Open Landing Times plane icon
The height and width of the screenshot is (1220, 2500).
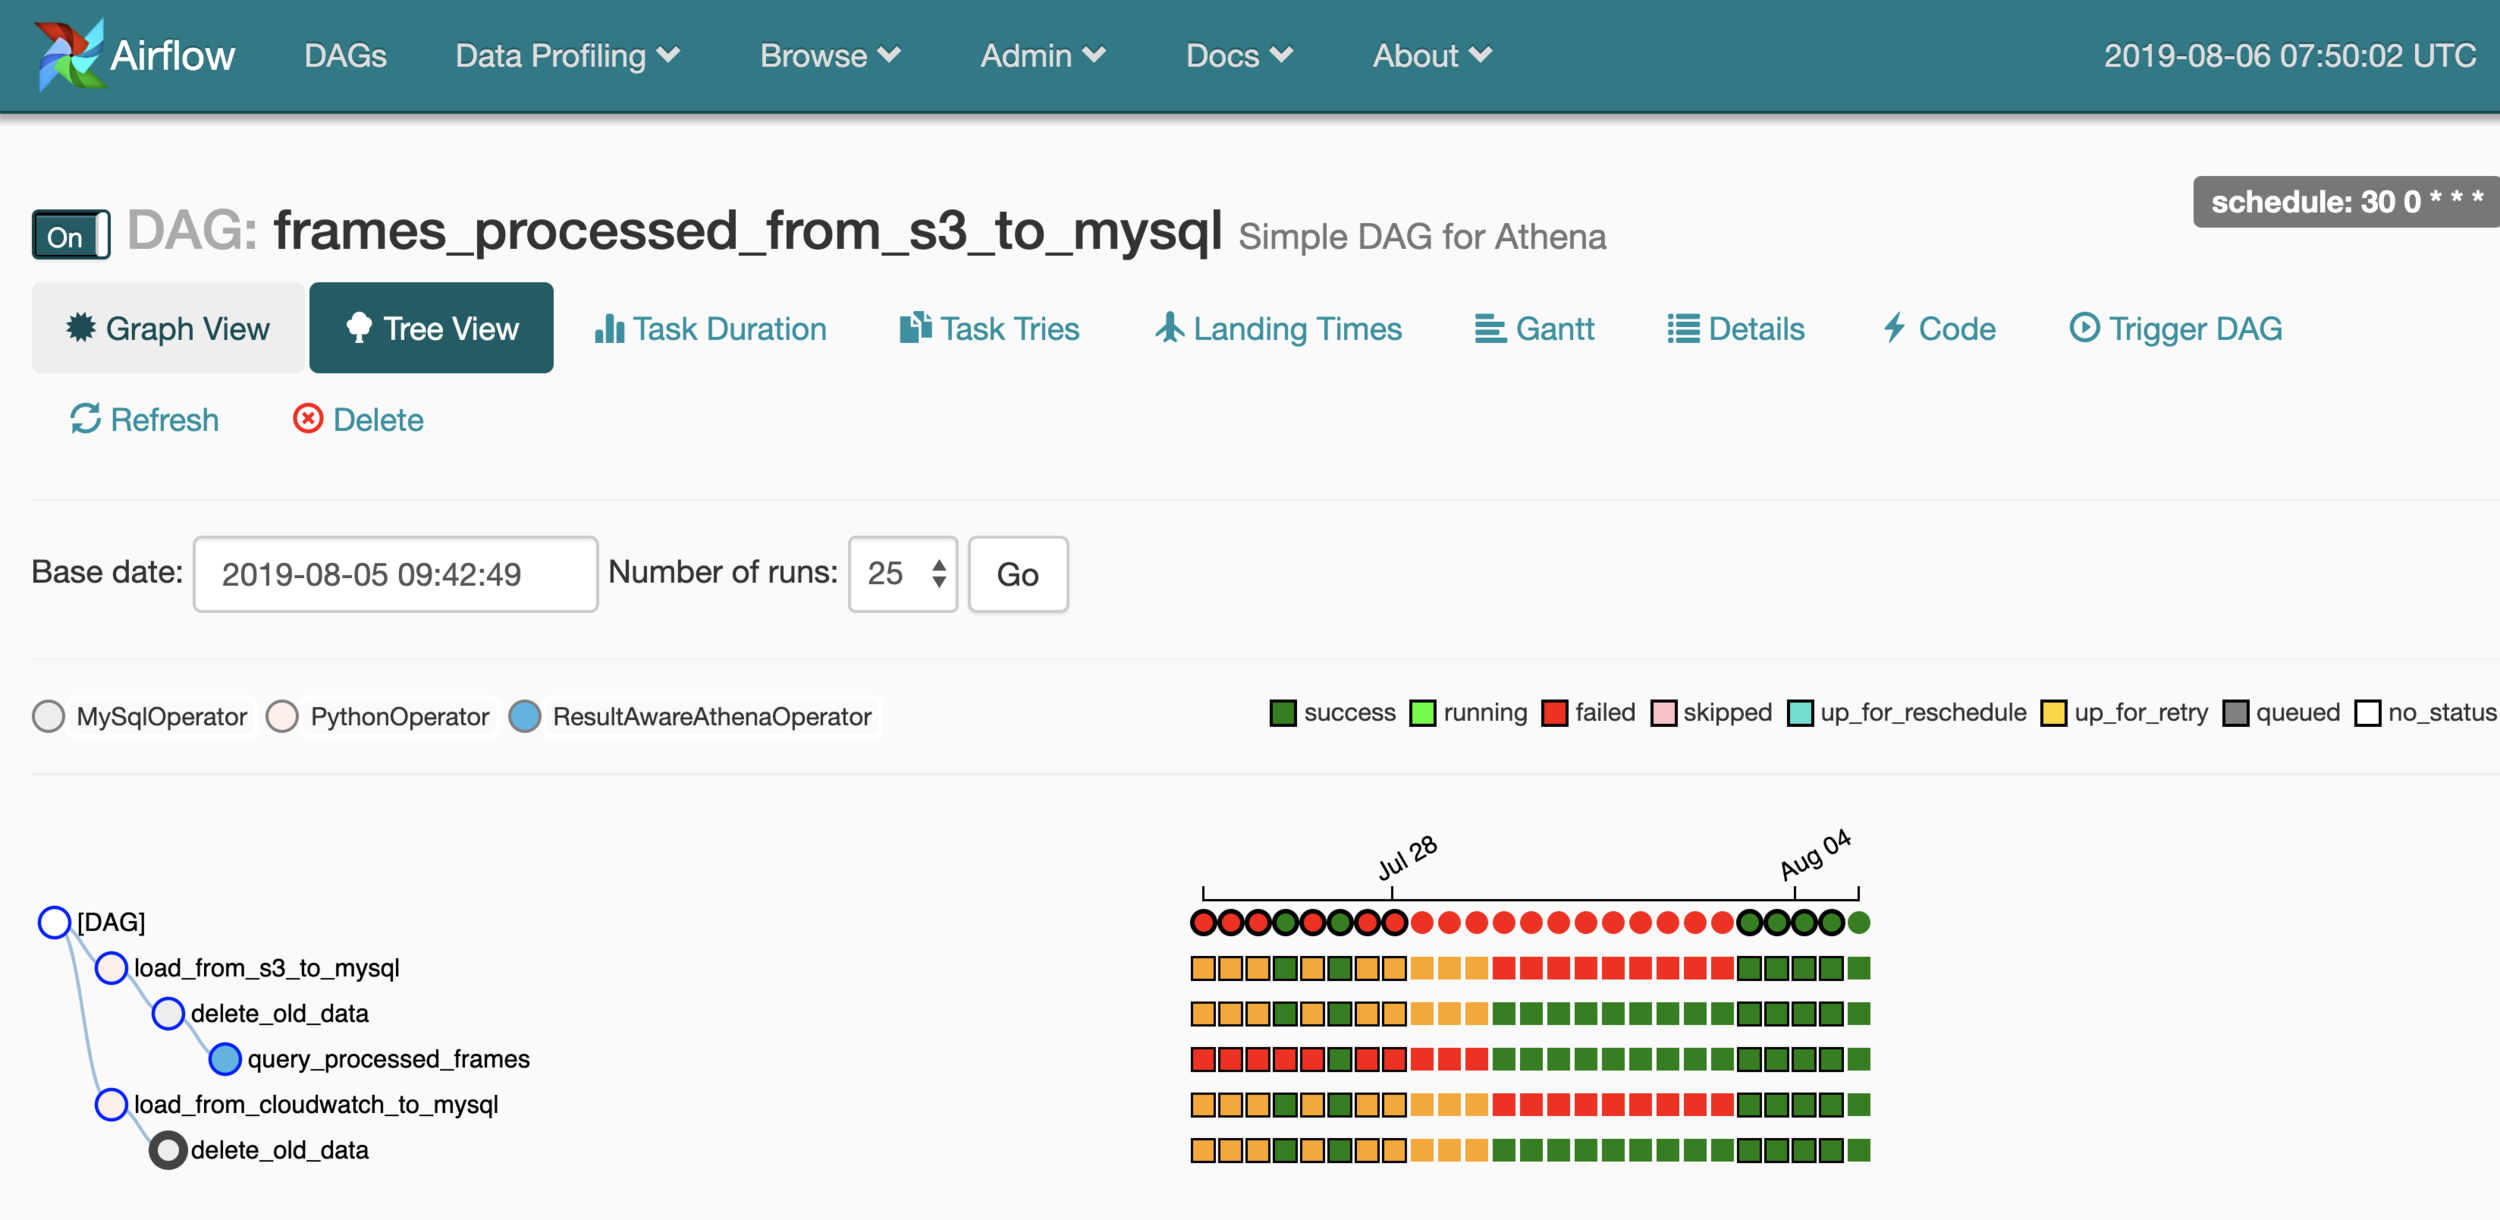[1169, 328]
